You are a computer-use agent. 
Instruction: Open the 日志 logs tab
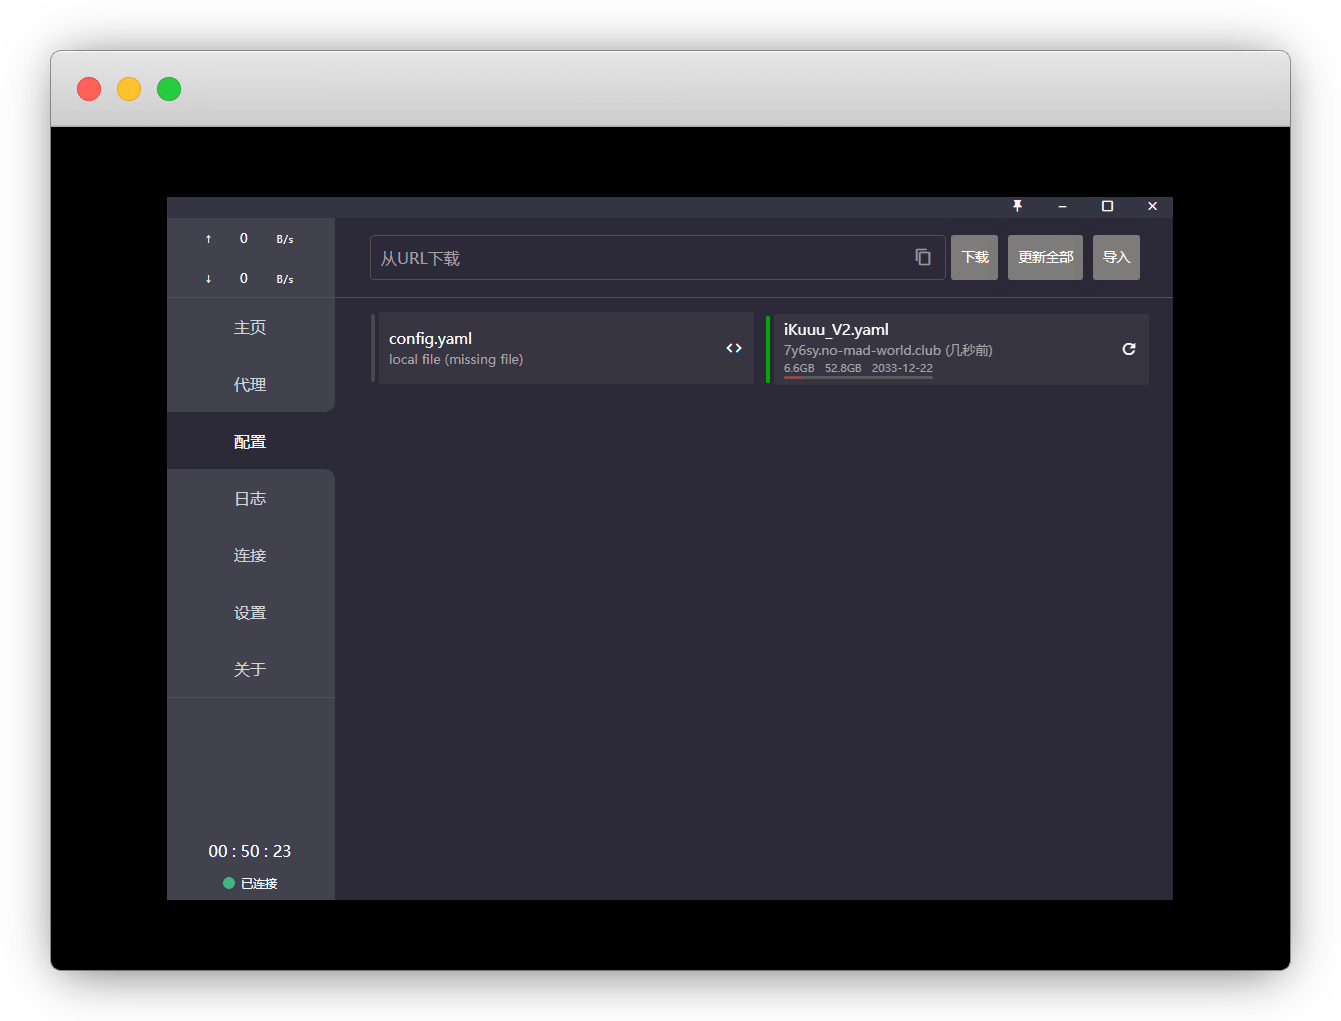click(250, 498)
